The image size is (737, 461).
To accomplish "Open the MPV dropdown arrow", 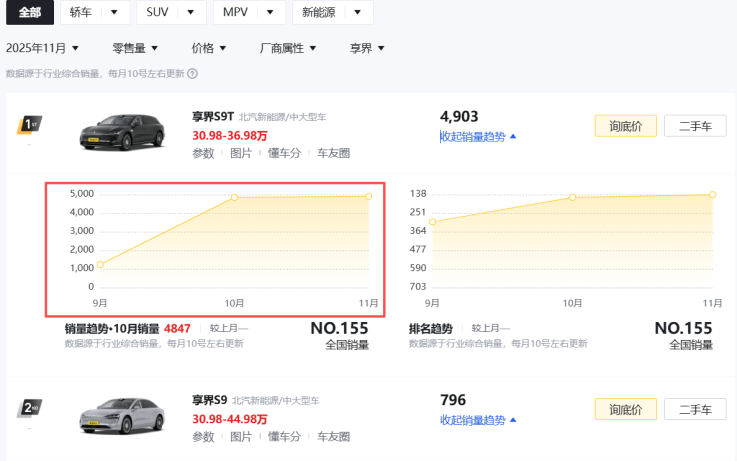I will pyautogui.click(x=270, y=12).
